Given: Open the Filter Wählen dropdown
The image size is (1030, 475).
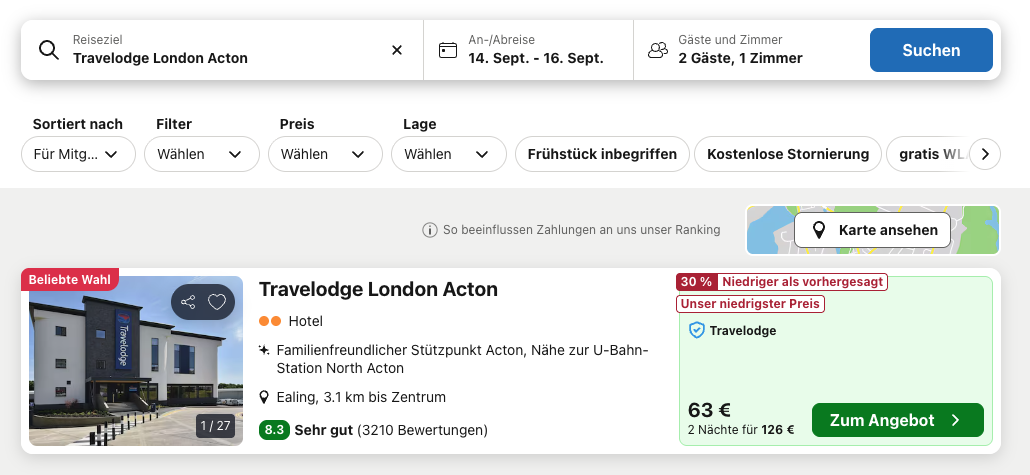Looking at the screenshot, I should 202,154.
